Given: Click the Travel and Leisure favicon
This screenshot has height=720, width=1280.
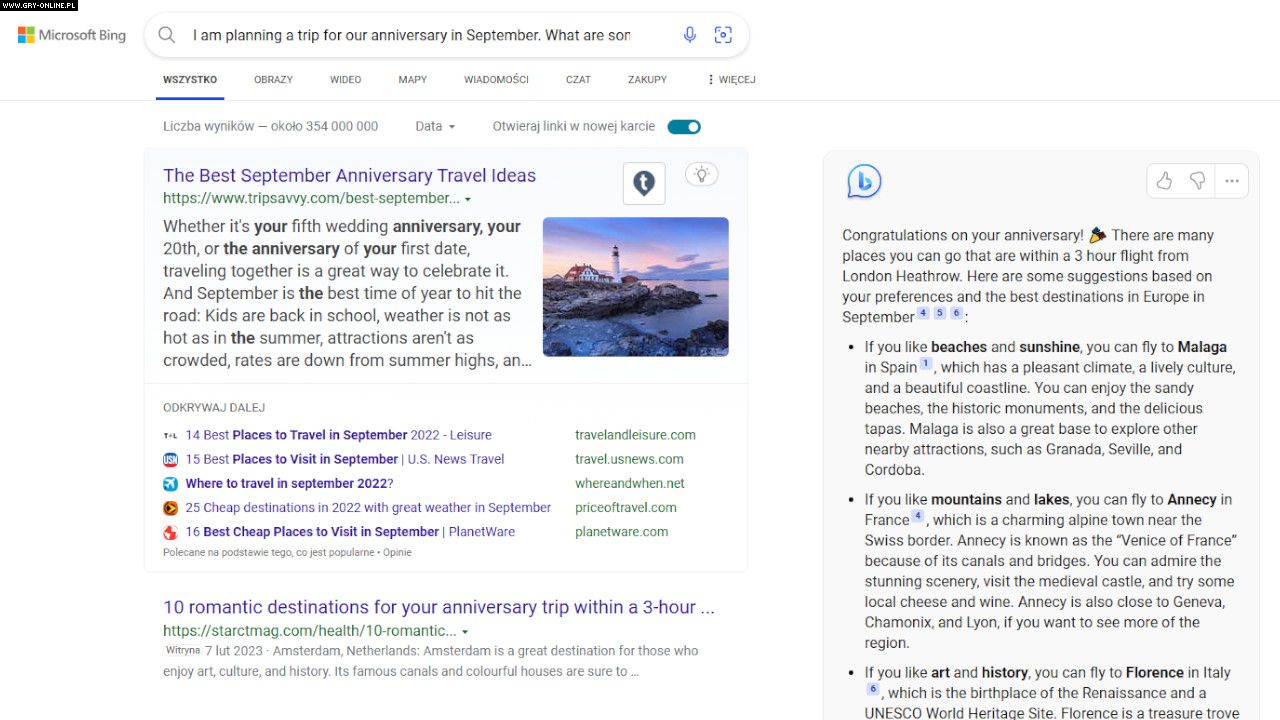Looking at the screenshot, I should click(170, 435).
